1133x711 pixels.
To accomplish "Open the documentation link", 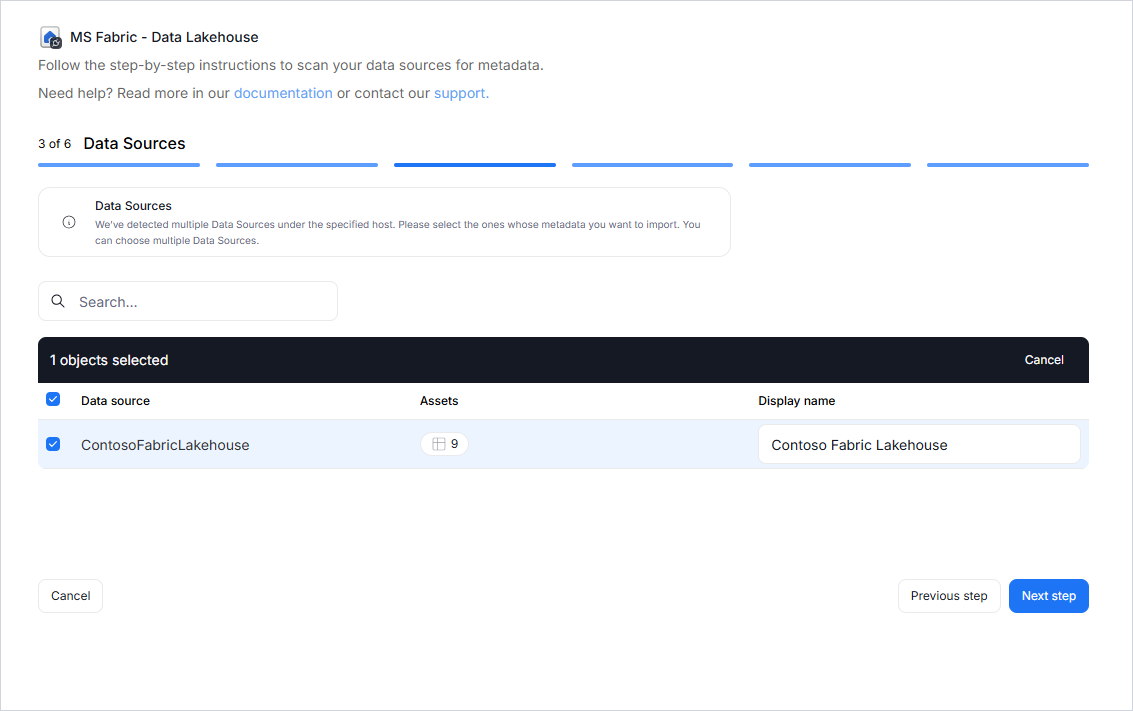I will pyautogui.click(x=283, y=93).
